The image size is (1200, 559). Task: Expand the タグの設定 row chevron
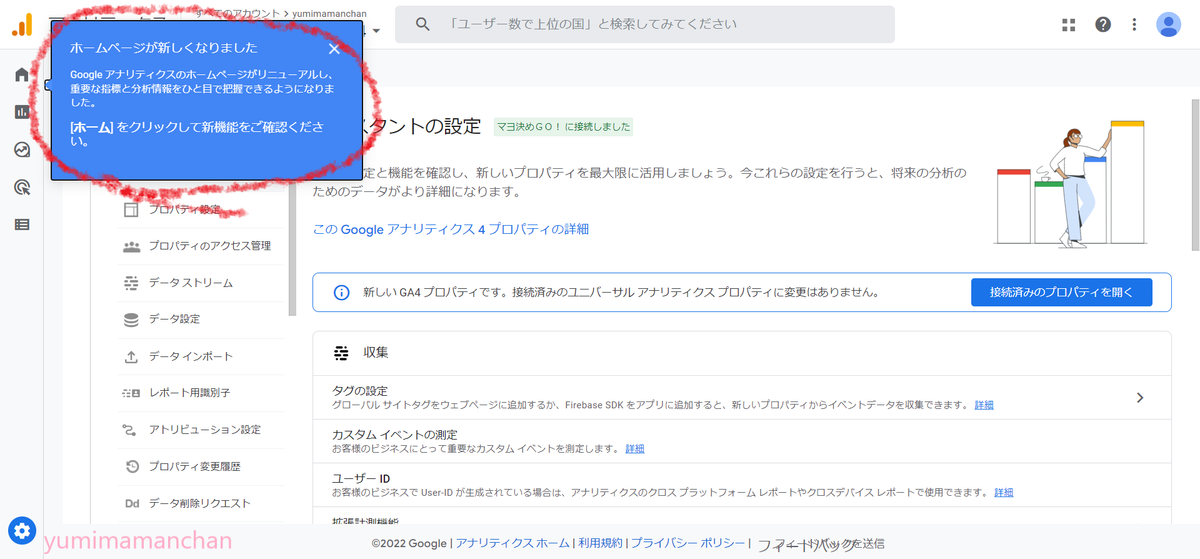(1140, 397)
